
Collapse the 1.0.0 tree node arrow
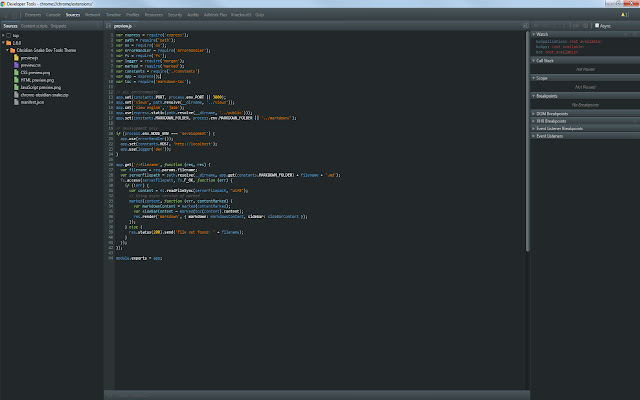(x=3, y=42)
